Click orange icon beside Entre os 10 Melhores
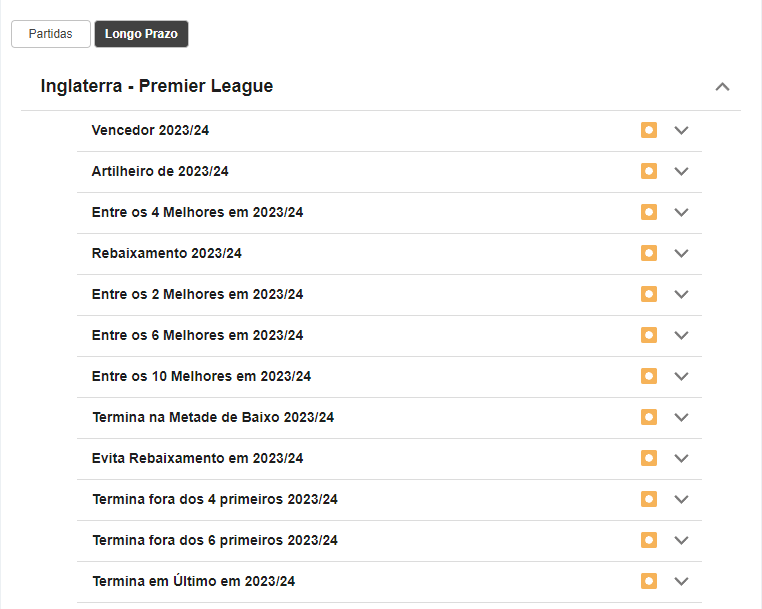Image resolution: width=762 pixels, height=609 pixels. click(649, 376)
